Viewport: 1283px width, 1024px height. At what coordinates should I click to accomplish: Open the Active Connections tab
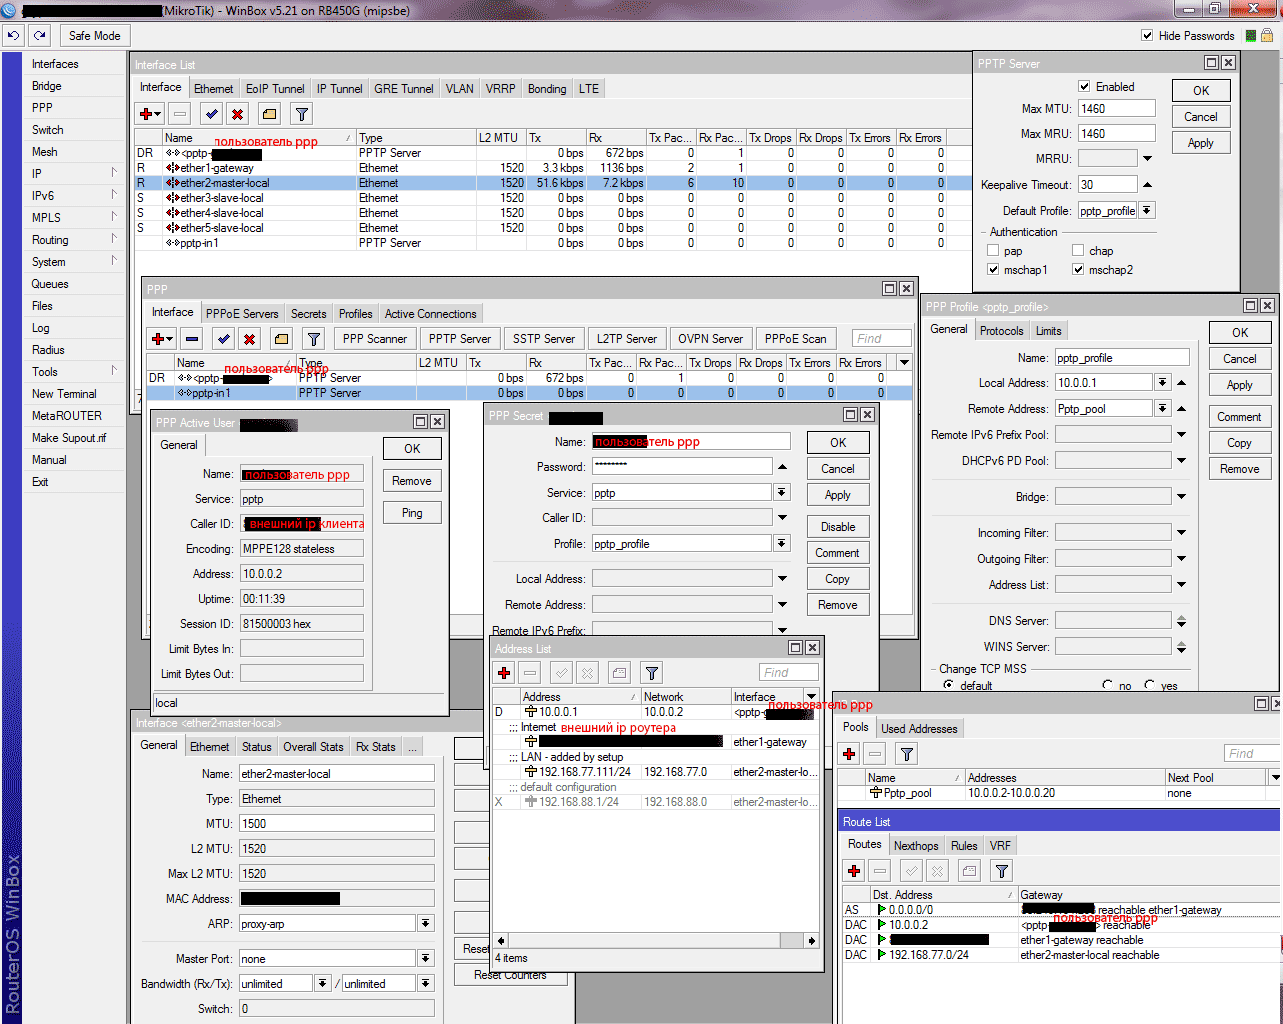coord(431,314)
